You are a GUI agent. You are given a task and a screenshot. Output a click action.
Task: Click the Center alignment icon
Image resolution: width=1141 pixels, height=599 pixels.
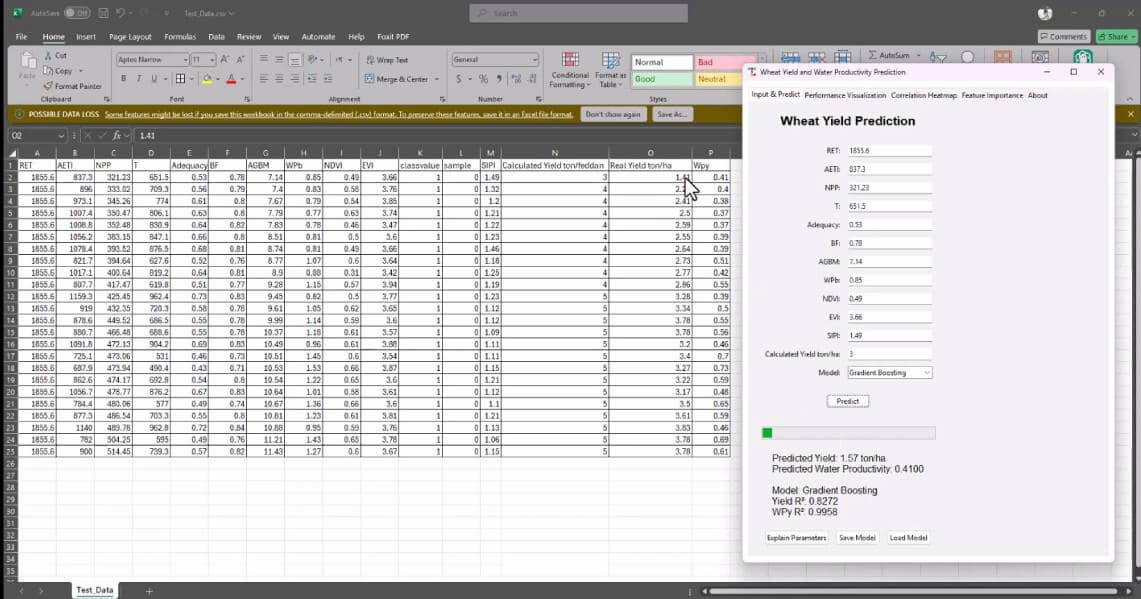279,79
